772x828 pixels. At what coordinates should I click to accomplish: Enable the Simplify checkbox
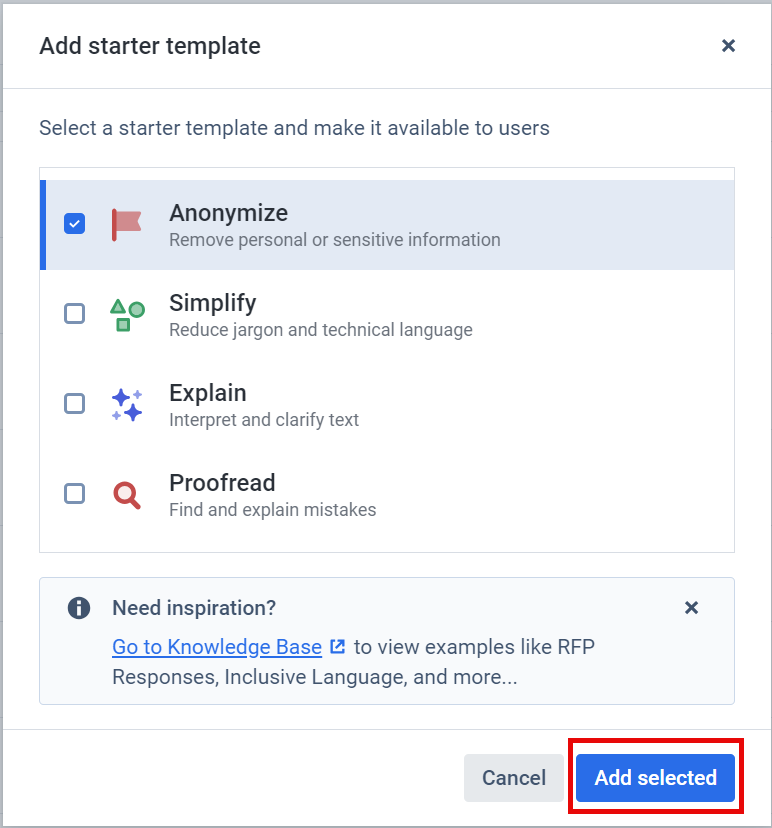click(74, 314)
